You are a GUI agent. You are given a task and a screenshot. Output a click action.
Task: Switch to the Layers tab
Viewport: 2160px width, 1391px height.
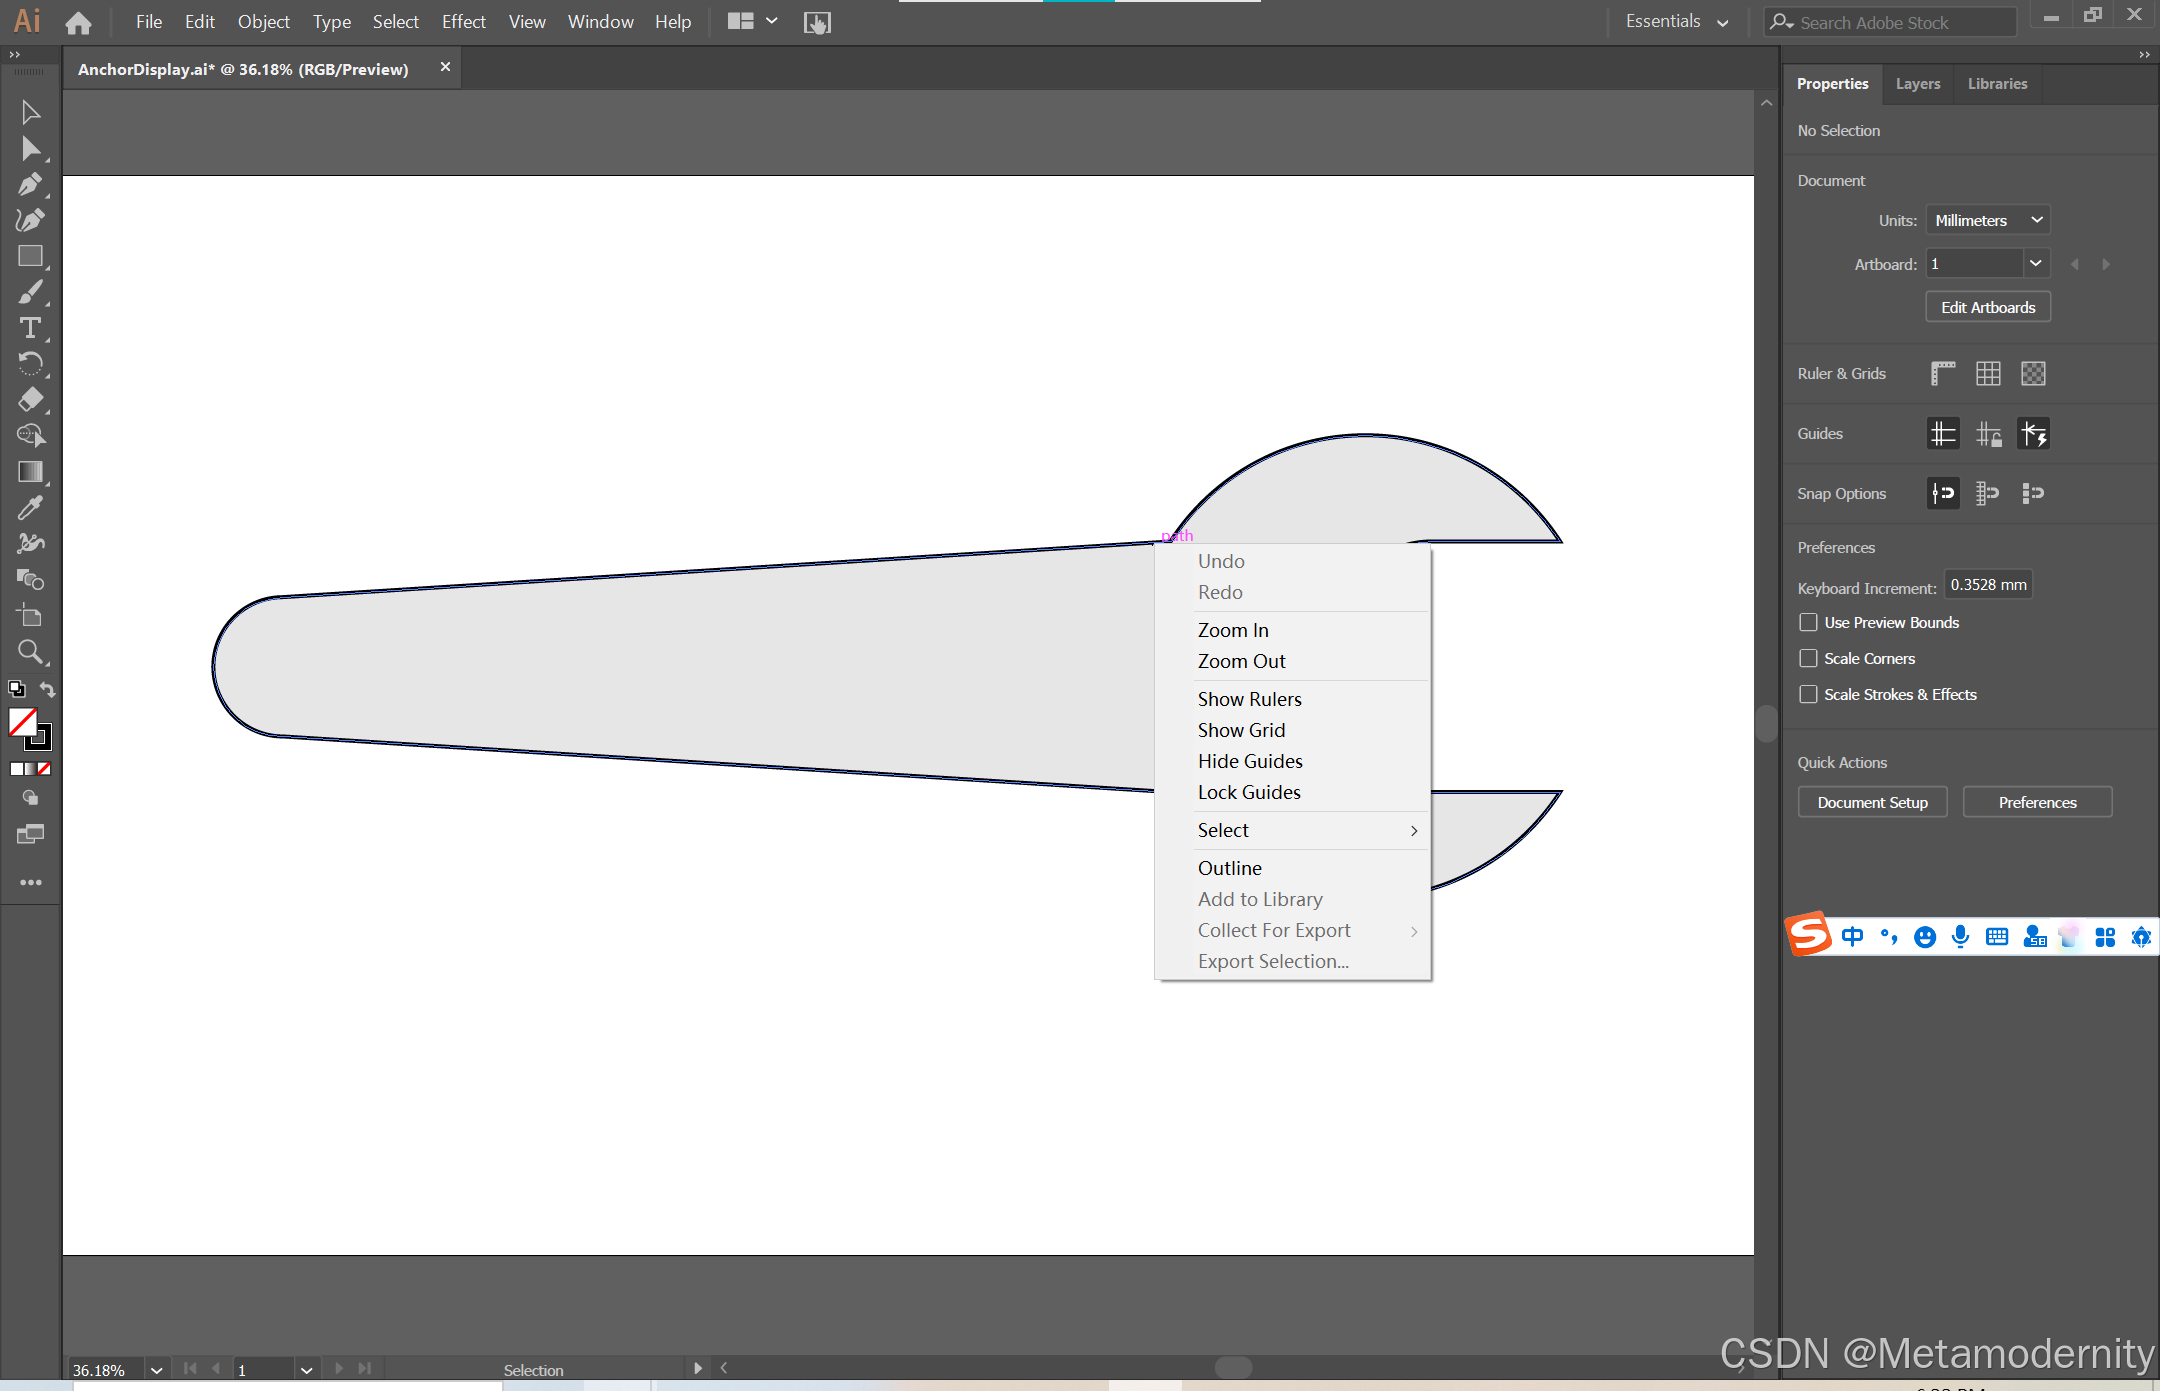[x=1917, y=84]
